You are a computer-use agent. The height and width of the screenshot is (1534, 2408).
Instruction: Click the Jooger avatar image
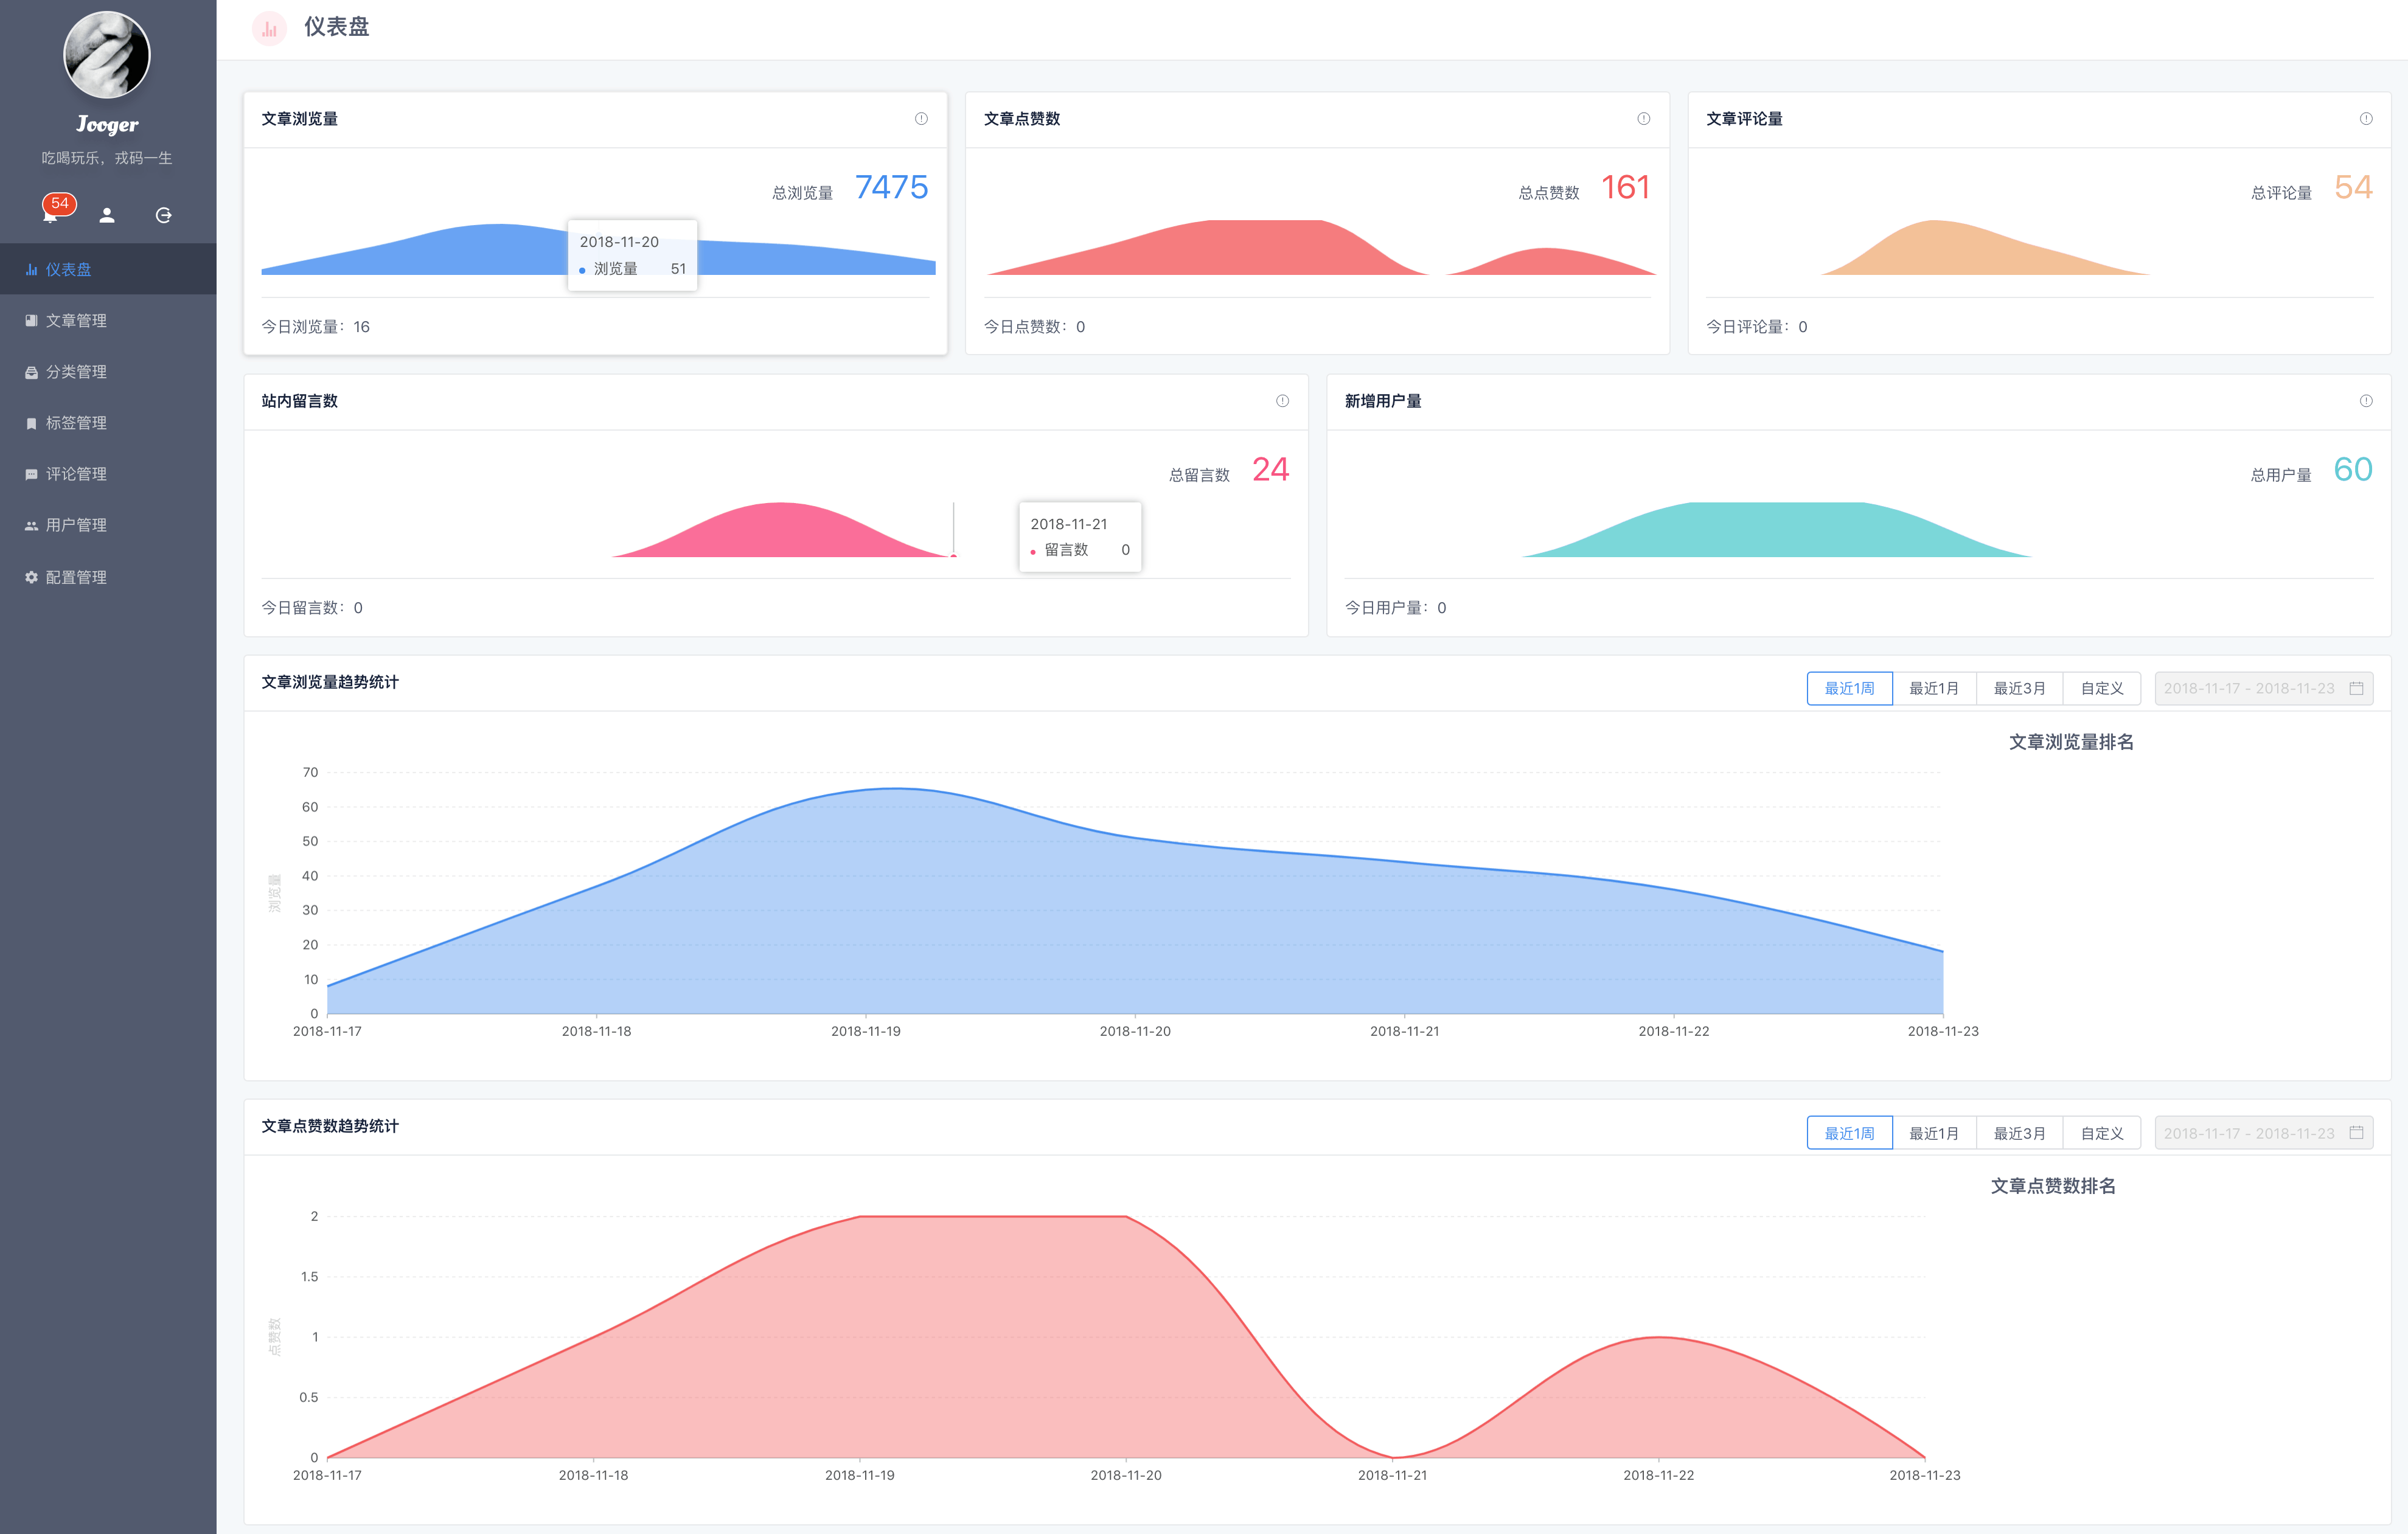click(x=107, y=55)
